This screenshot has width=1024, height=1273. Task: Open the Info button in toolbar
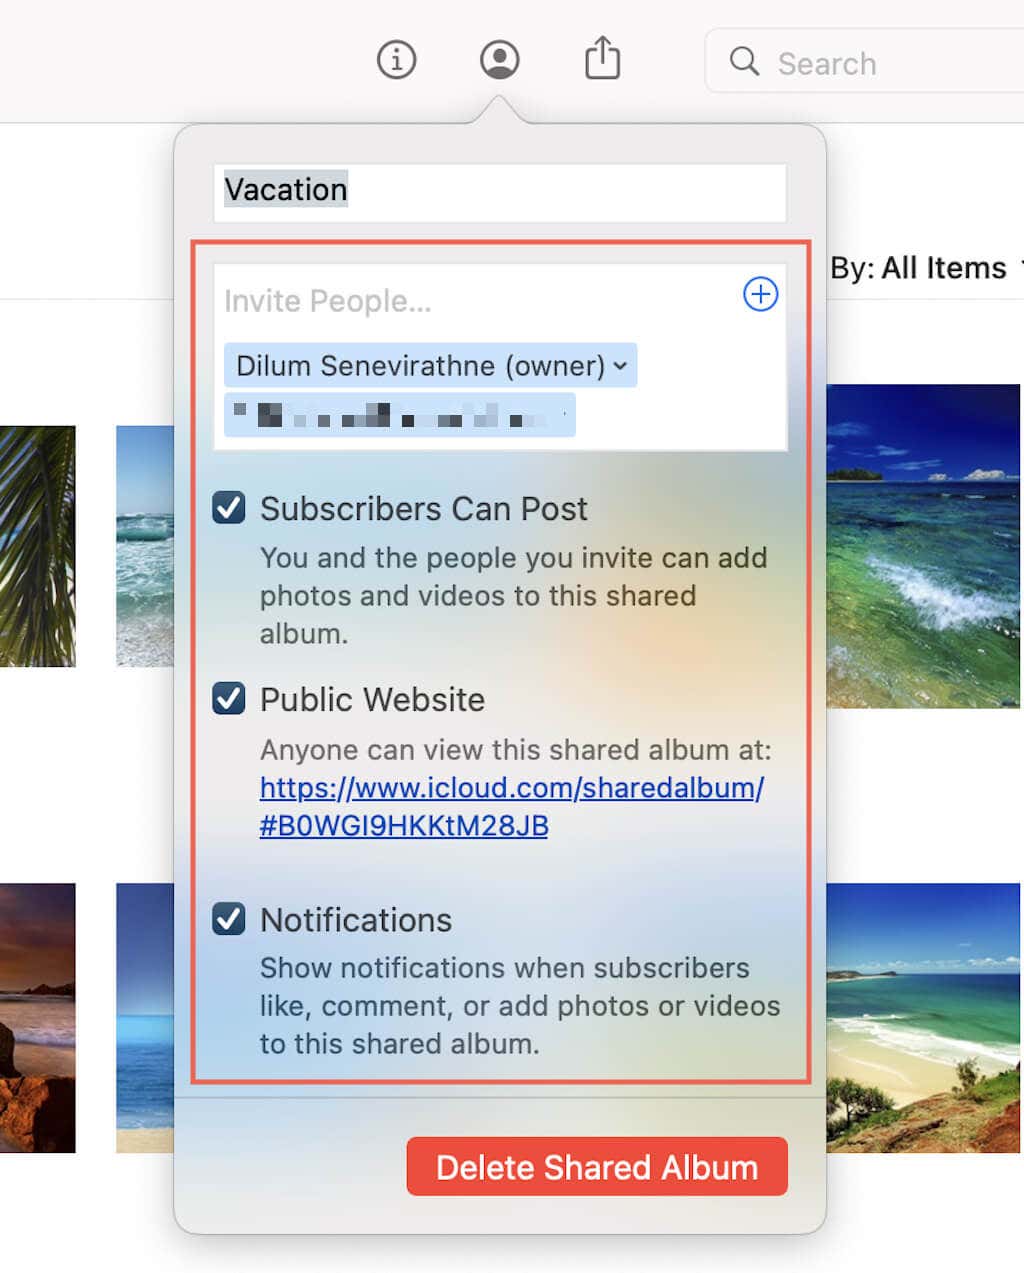tap(397, 60)
